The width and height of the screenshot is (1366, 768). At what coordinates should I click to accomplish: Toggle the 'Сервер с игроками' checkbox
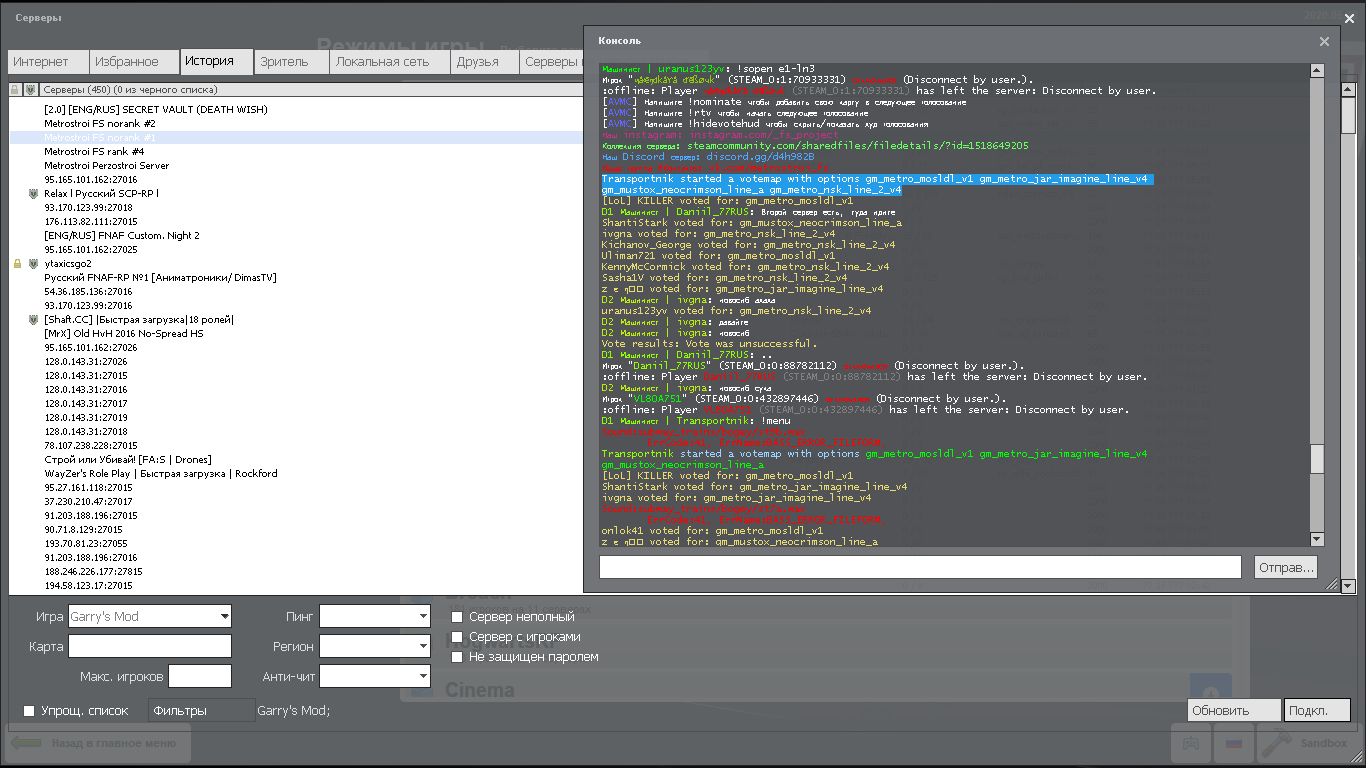[457, 637]
